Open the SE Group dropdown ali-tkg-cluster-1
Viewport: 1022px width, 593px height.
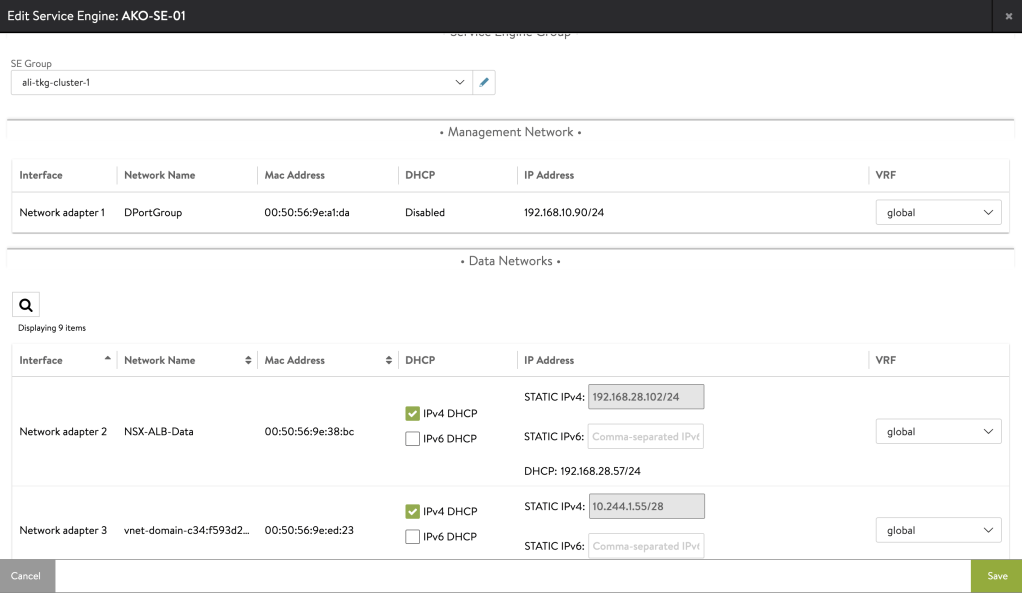(x=241, y=83)
